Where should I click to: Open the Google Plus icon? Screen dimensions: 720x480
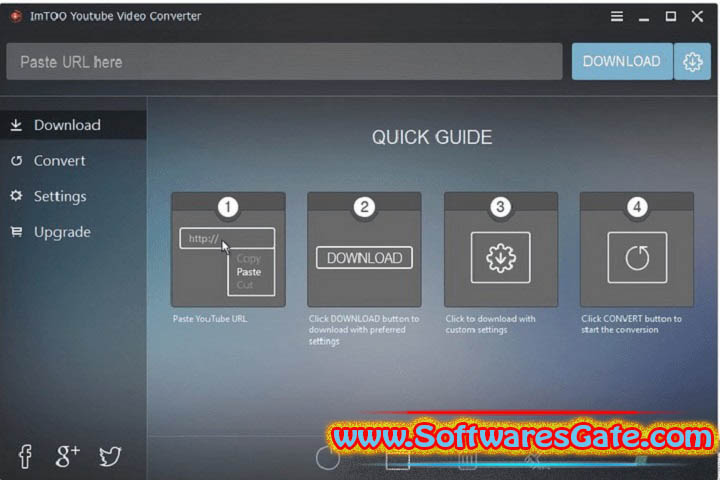coord(67,456)
